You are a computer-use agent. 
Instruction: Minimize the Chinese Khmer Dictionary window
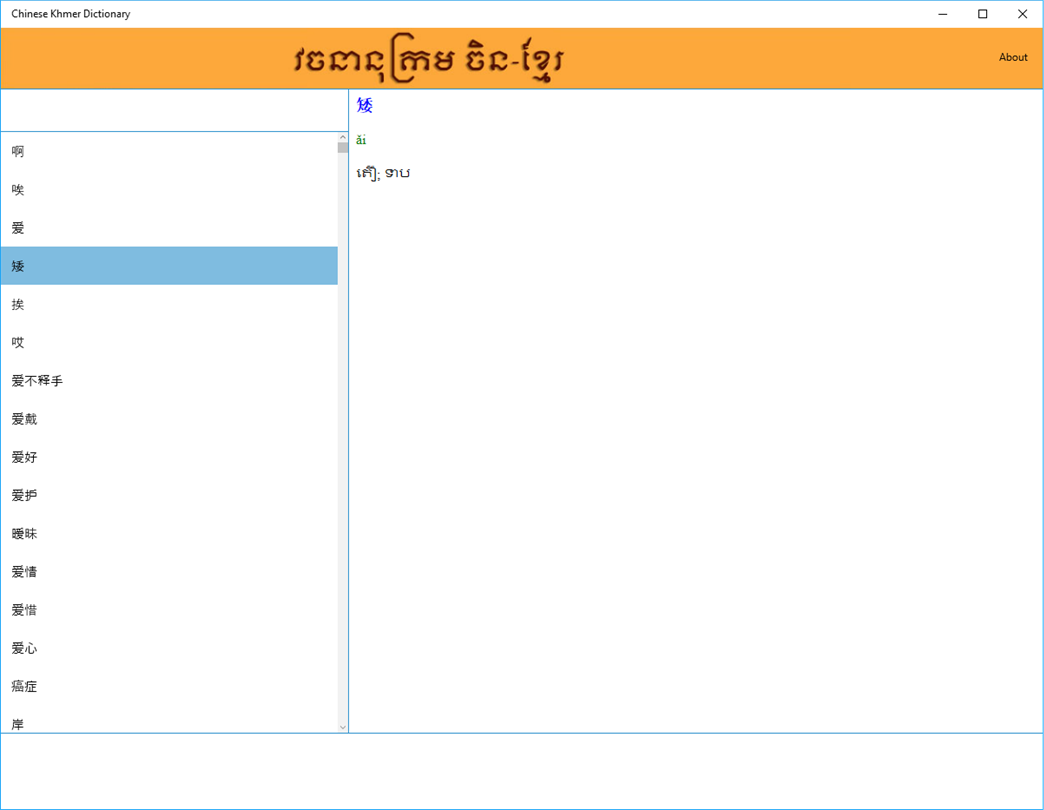[x=943, y=14]
